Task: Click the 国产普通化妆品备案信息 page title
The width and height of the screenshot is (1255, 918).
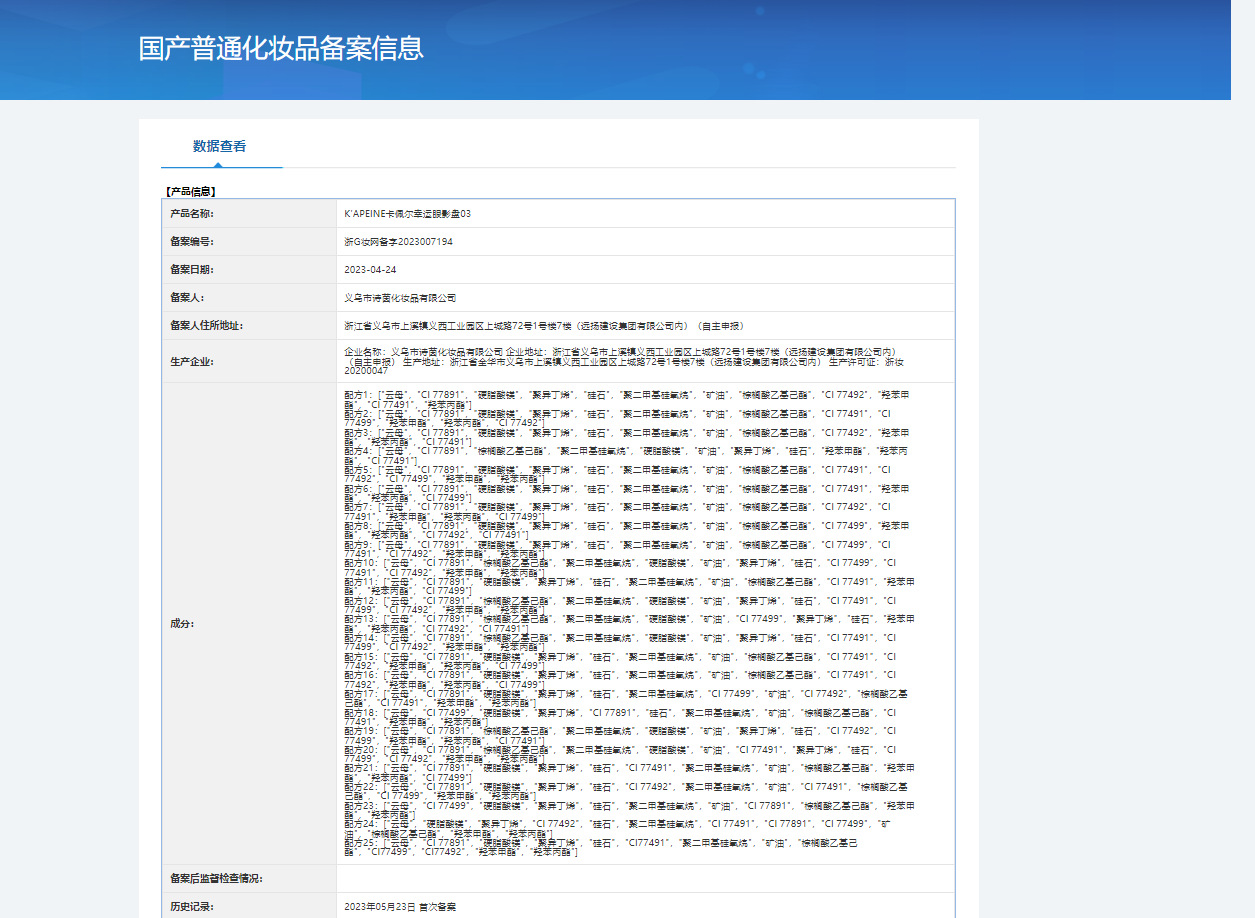Action: (281, 48)
